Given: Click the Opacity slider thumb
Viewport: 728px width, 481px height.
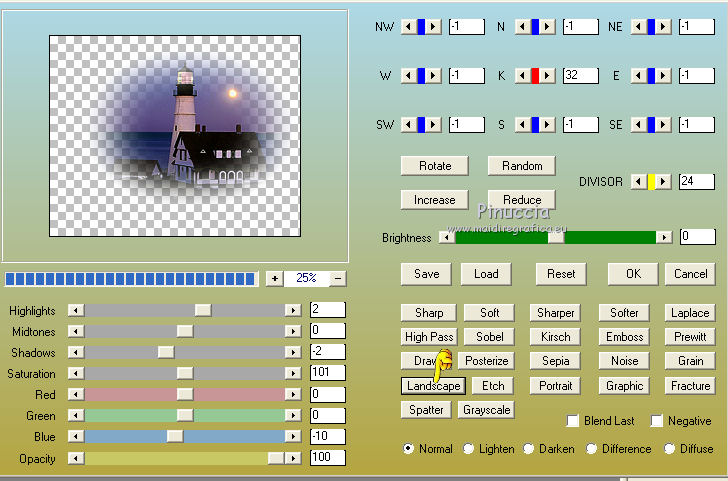Looking at the screenshot, I should pos(276,458).
